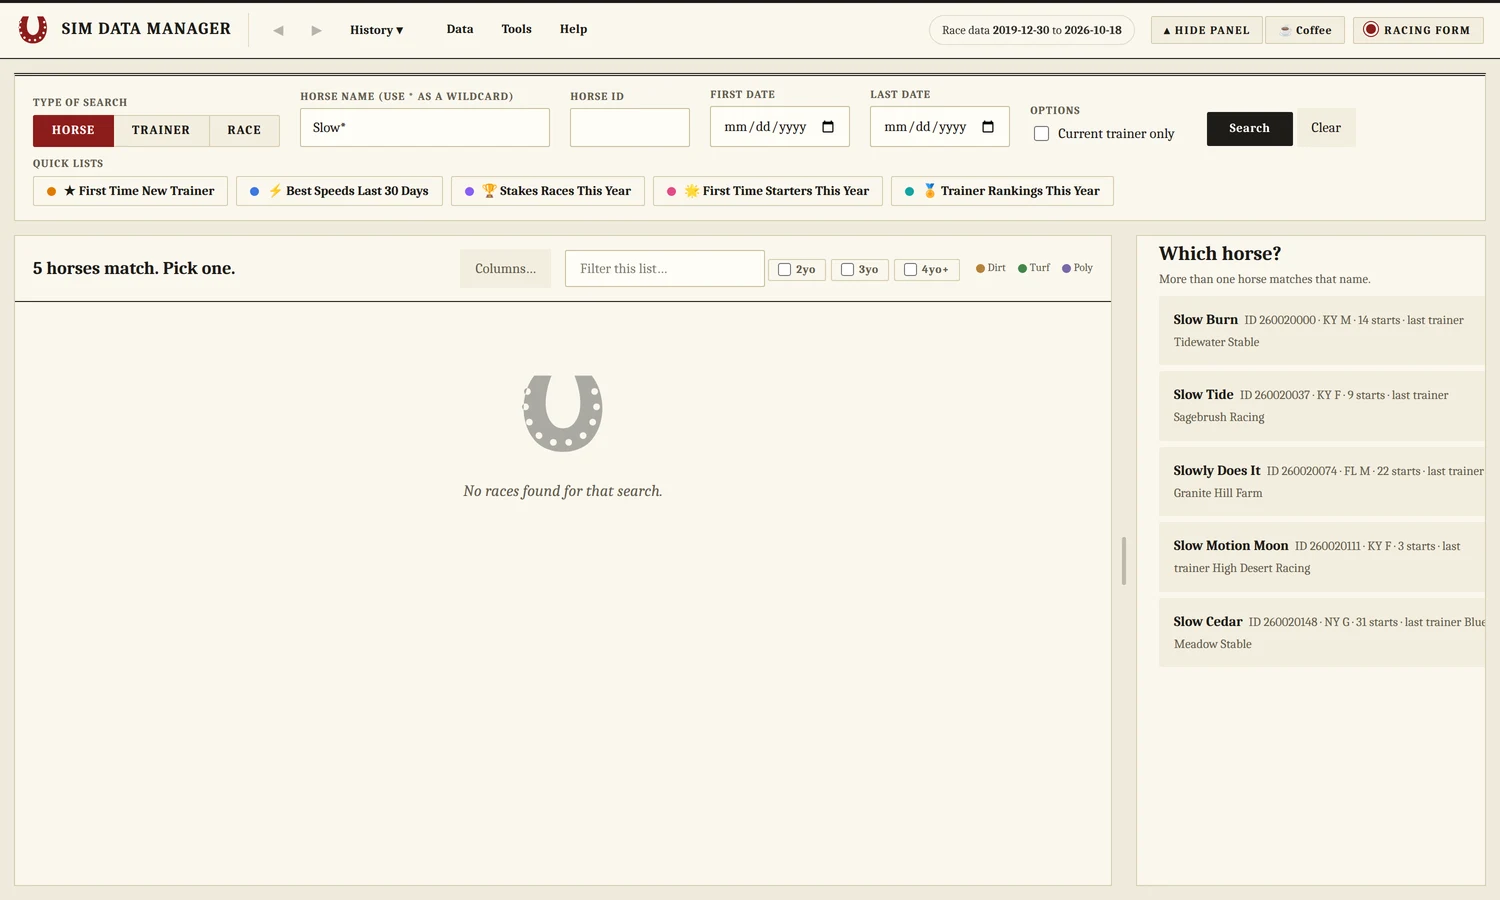Toggle the Turf surface legend dot
This screenshot has height=900, width=1500.
[x=1023, y=268]
